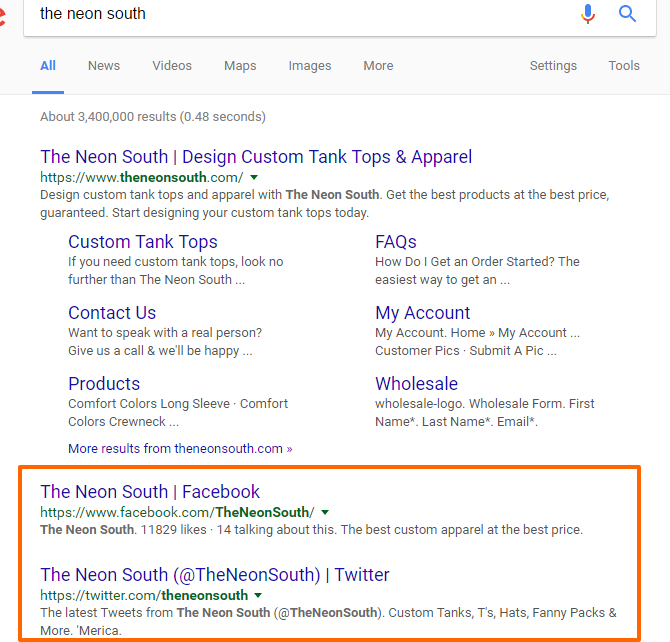This screenshot has width=670, height=642.
Task: Click the https://www.theneonsouth.com/ URL text
Action: pos(141,177)
